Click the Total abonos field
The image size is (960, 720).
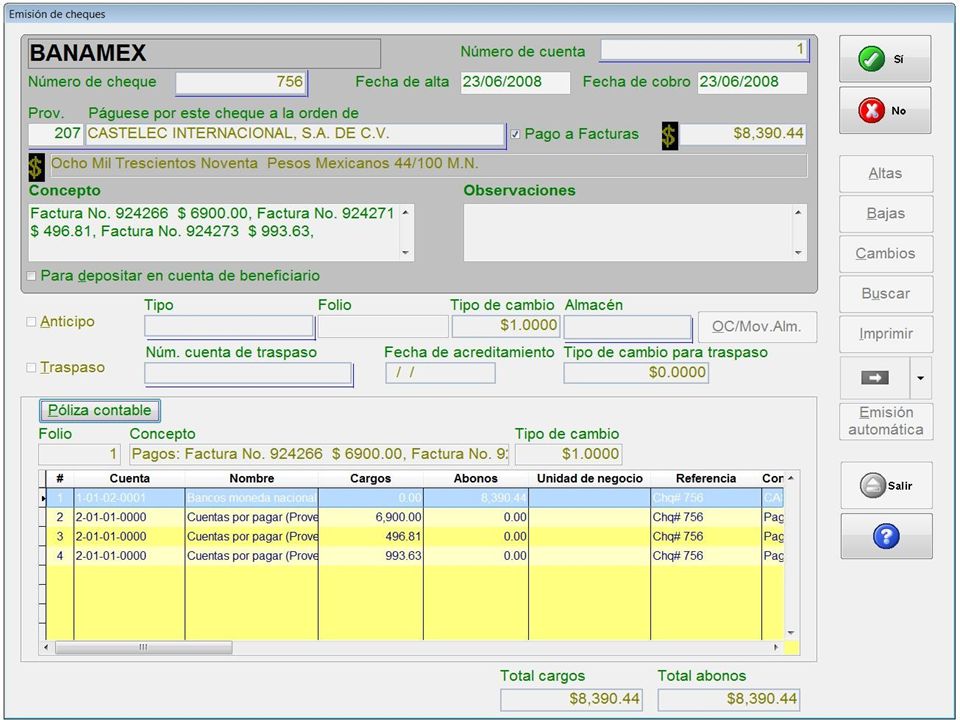pos(729,700)
